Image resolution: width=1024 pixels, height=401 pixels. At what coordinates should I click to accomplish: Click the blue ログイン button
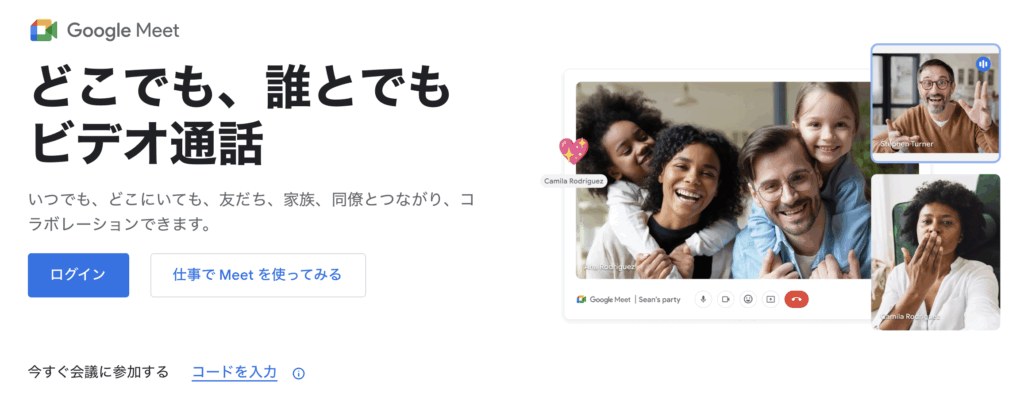78,275
